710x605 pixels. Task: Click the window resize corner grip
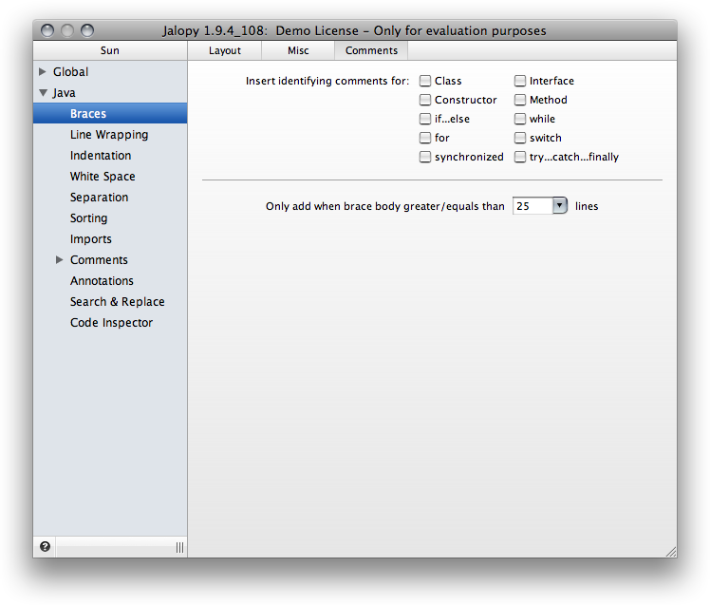pyautogui.click(x=671, y=552)
